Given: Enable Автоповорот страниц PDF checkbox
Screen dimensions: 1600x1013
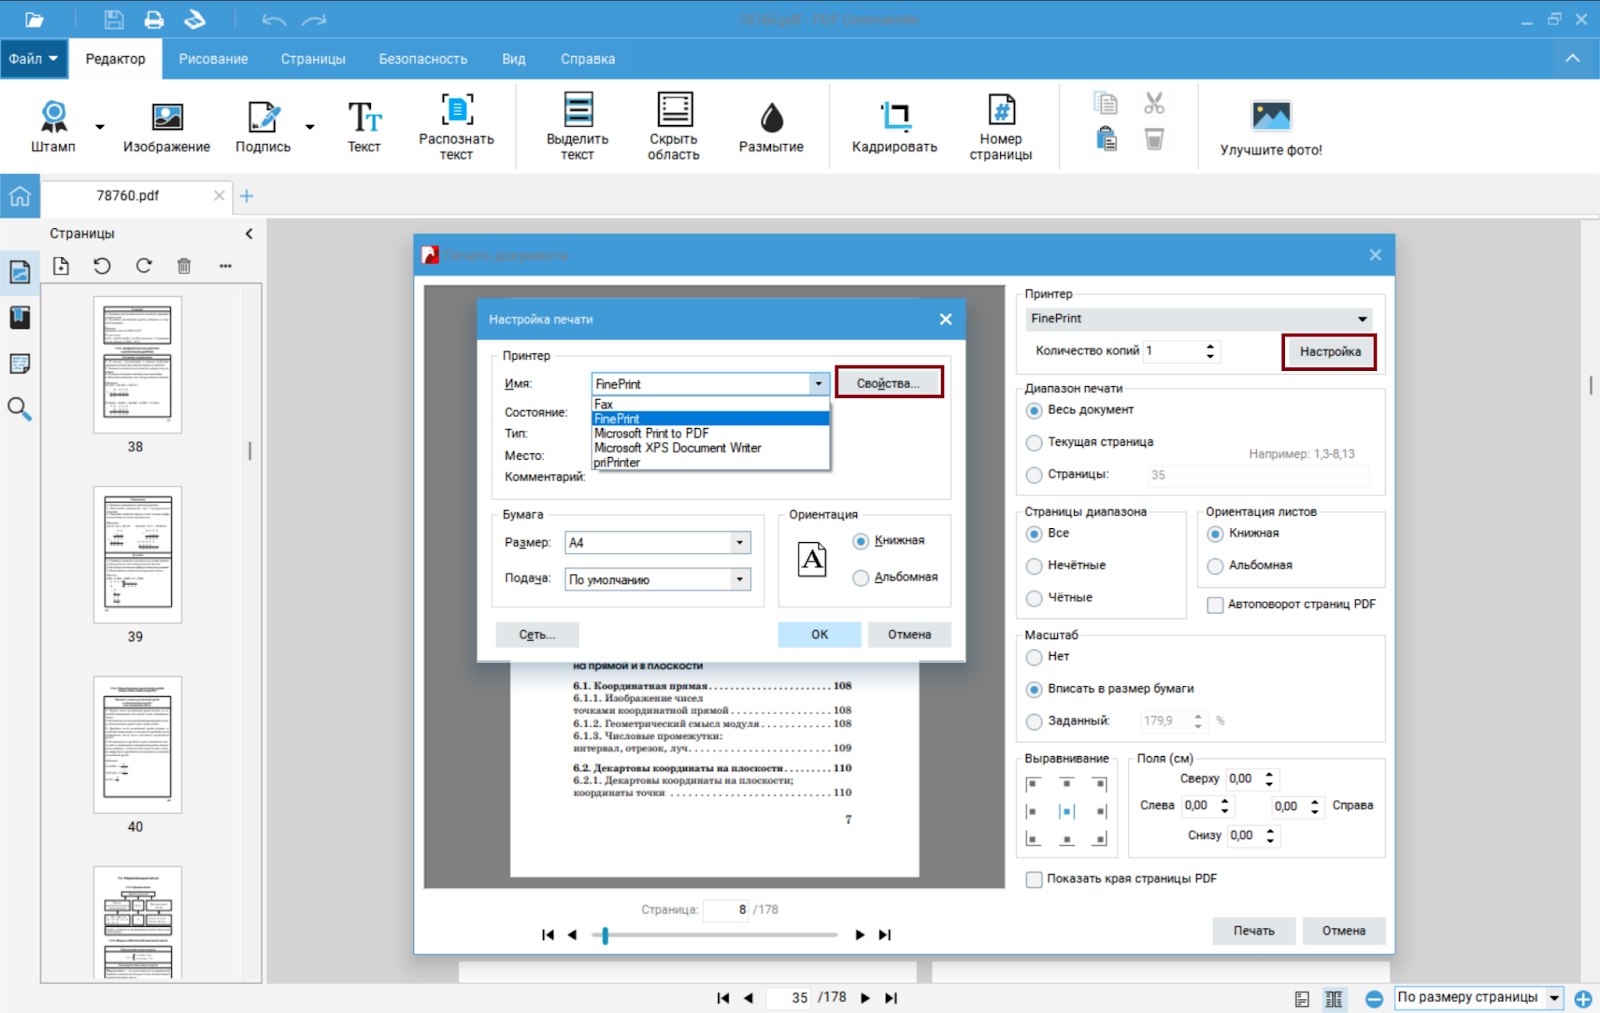Looking at the screenshot, I should click(1215, 605).
